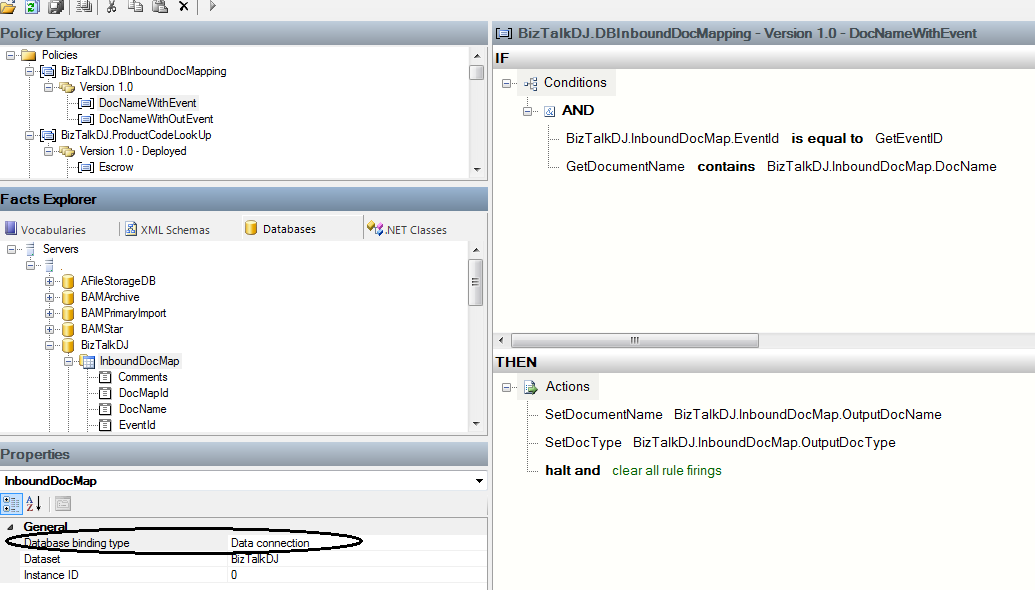Viewport: 1035px width, 590px height.
Task: Delete using the X toolbar icon
Action: click(183, 7)
